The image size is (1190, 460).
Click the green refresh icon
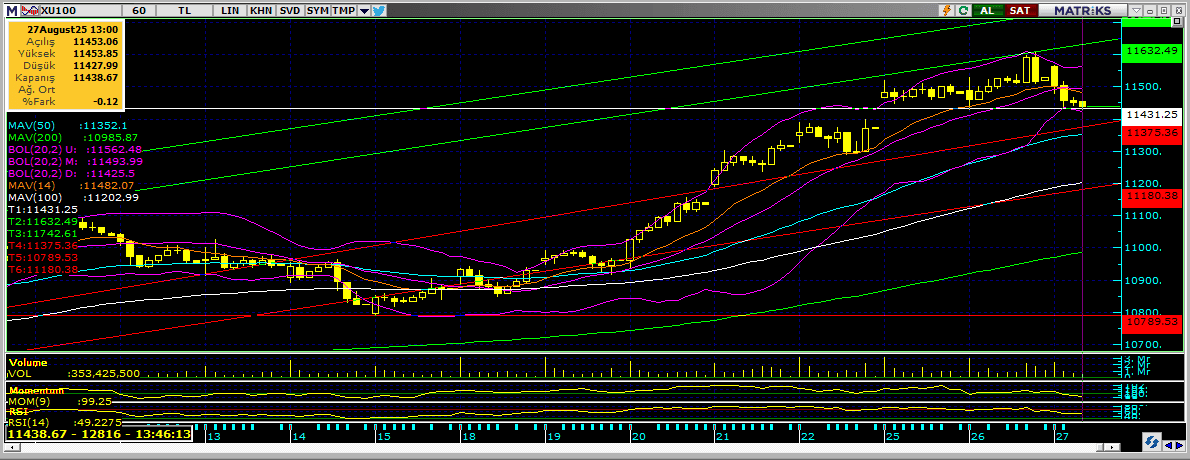963,10
